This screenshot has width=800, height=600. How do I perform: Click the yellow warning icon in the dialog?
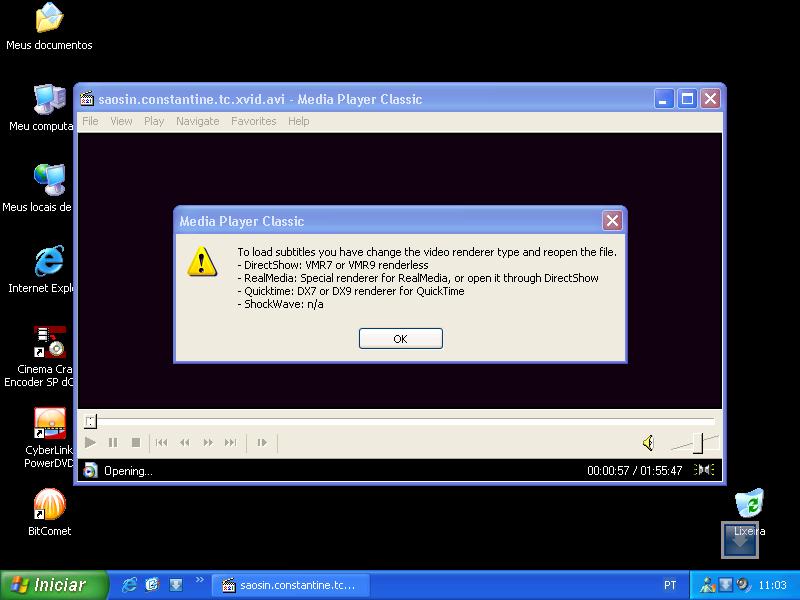coord(202,261)
